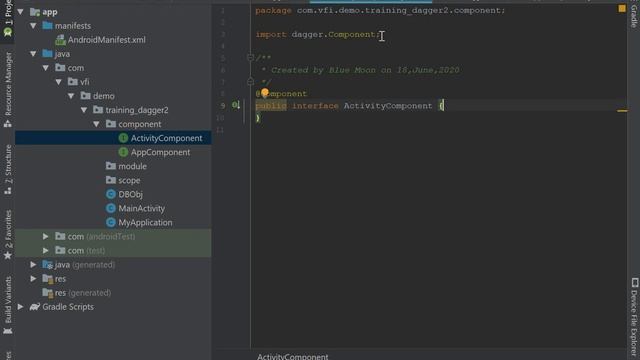Select the com package under java
Screen dimensions: 640x360
(x=76, y=68)
